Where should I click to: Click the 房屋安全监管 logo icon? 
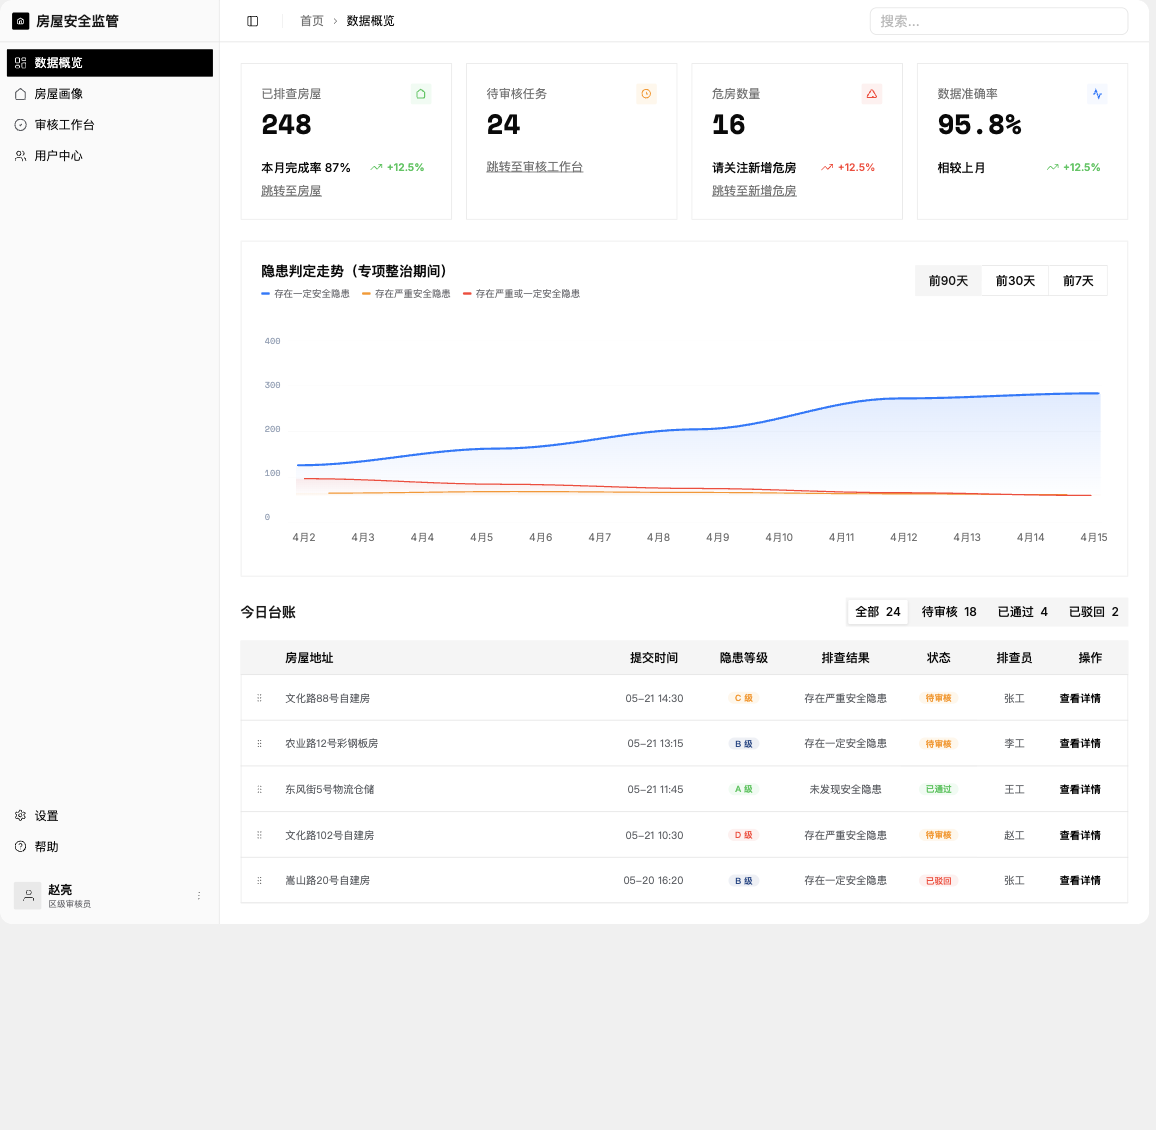21,21
